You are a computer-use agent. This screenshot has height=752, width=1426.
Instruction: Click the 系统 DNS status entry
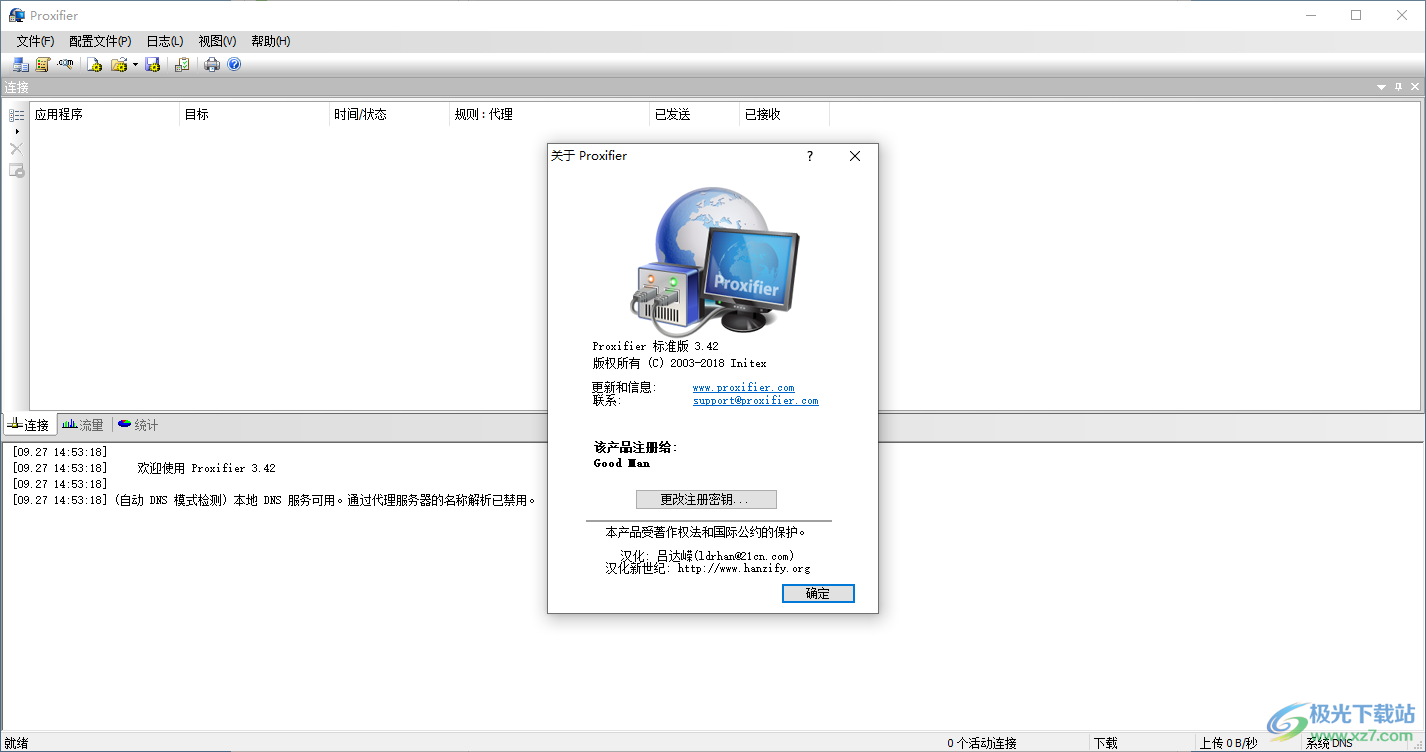click(1328, 743)
